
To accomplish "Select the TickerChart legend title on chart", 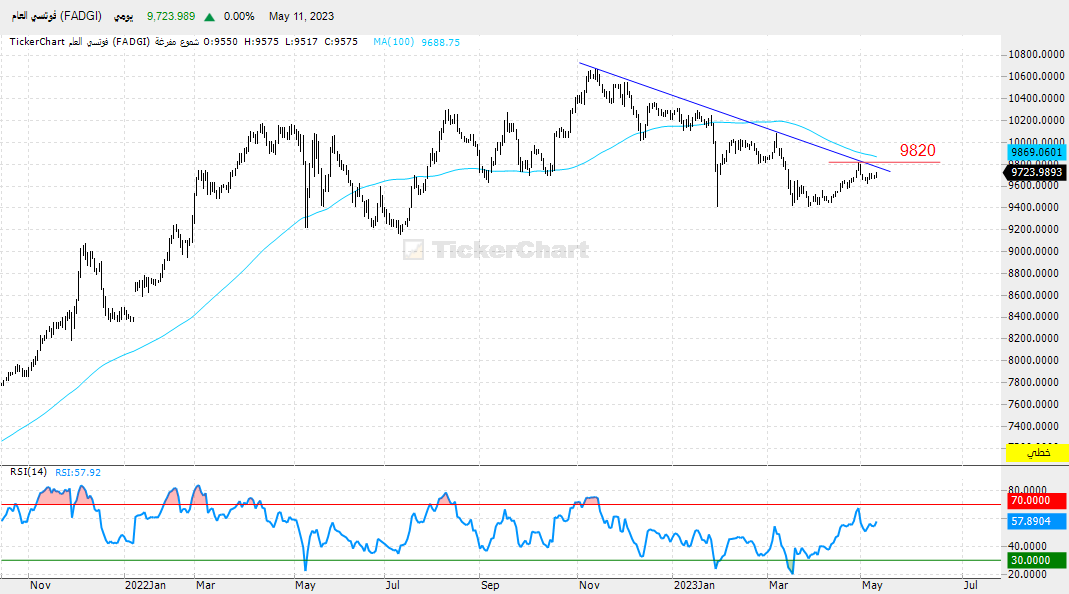I will click(x=37, y=42).
